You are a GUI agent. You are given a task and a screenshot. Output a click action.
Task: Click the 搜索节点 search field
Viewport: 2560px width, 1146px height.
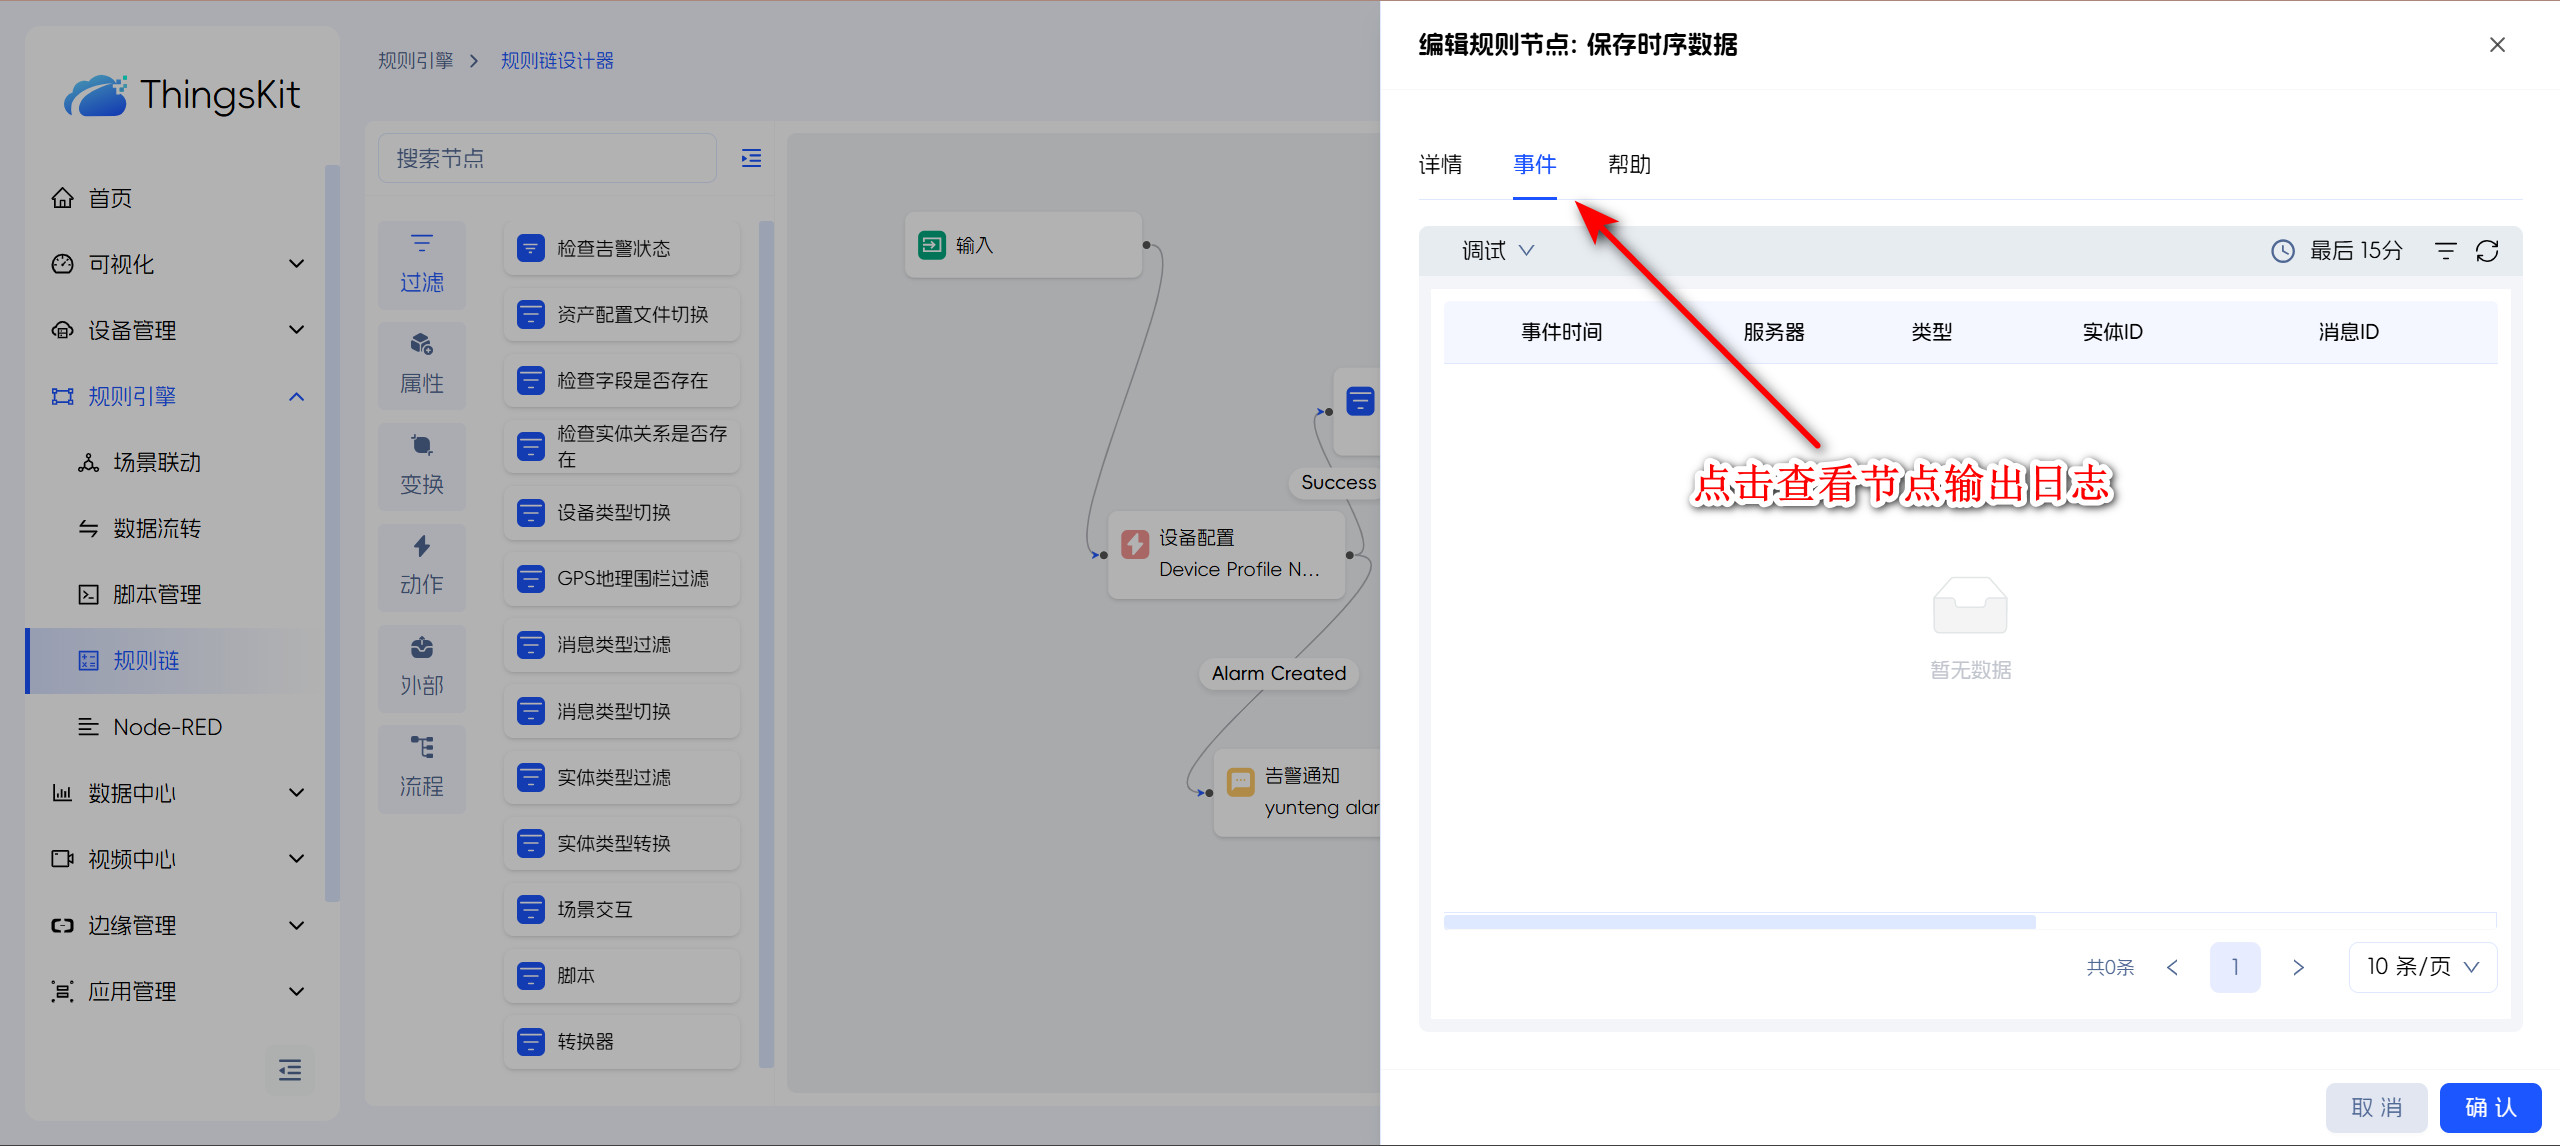pyautogui.click(x=547, y=158)
